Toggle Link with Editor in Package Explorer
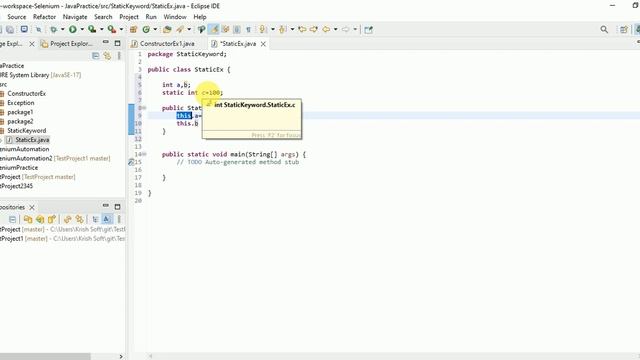 pyautogui.click(x=107, y=56)
